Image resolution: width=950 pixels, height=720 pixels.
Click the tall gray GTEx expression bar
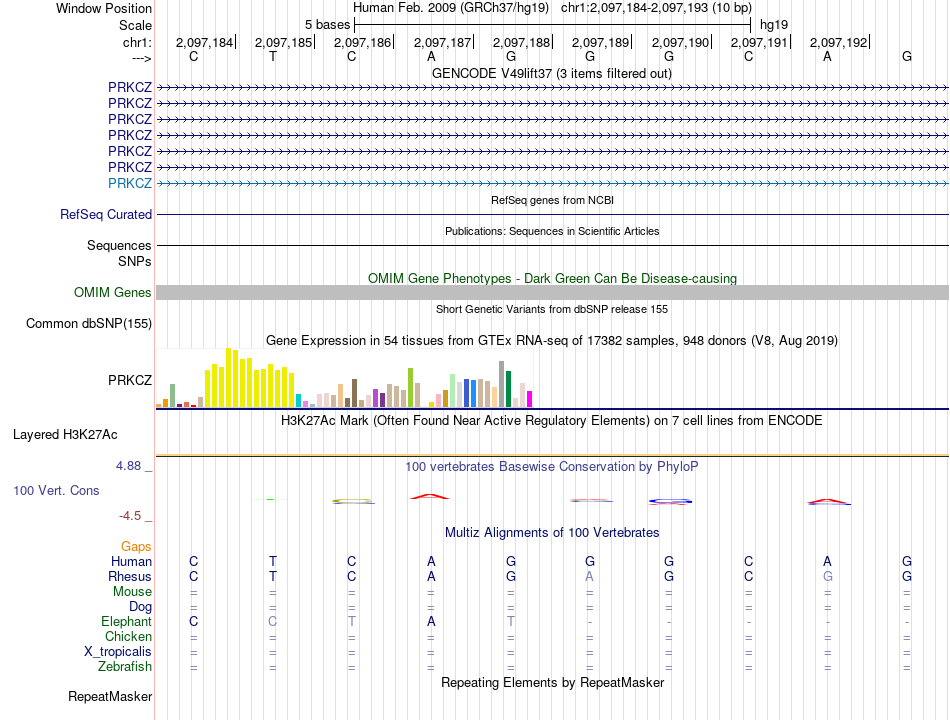502,384
